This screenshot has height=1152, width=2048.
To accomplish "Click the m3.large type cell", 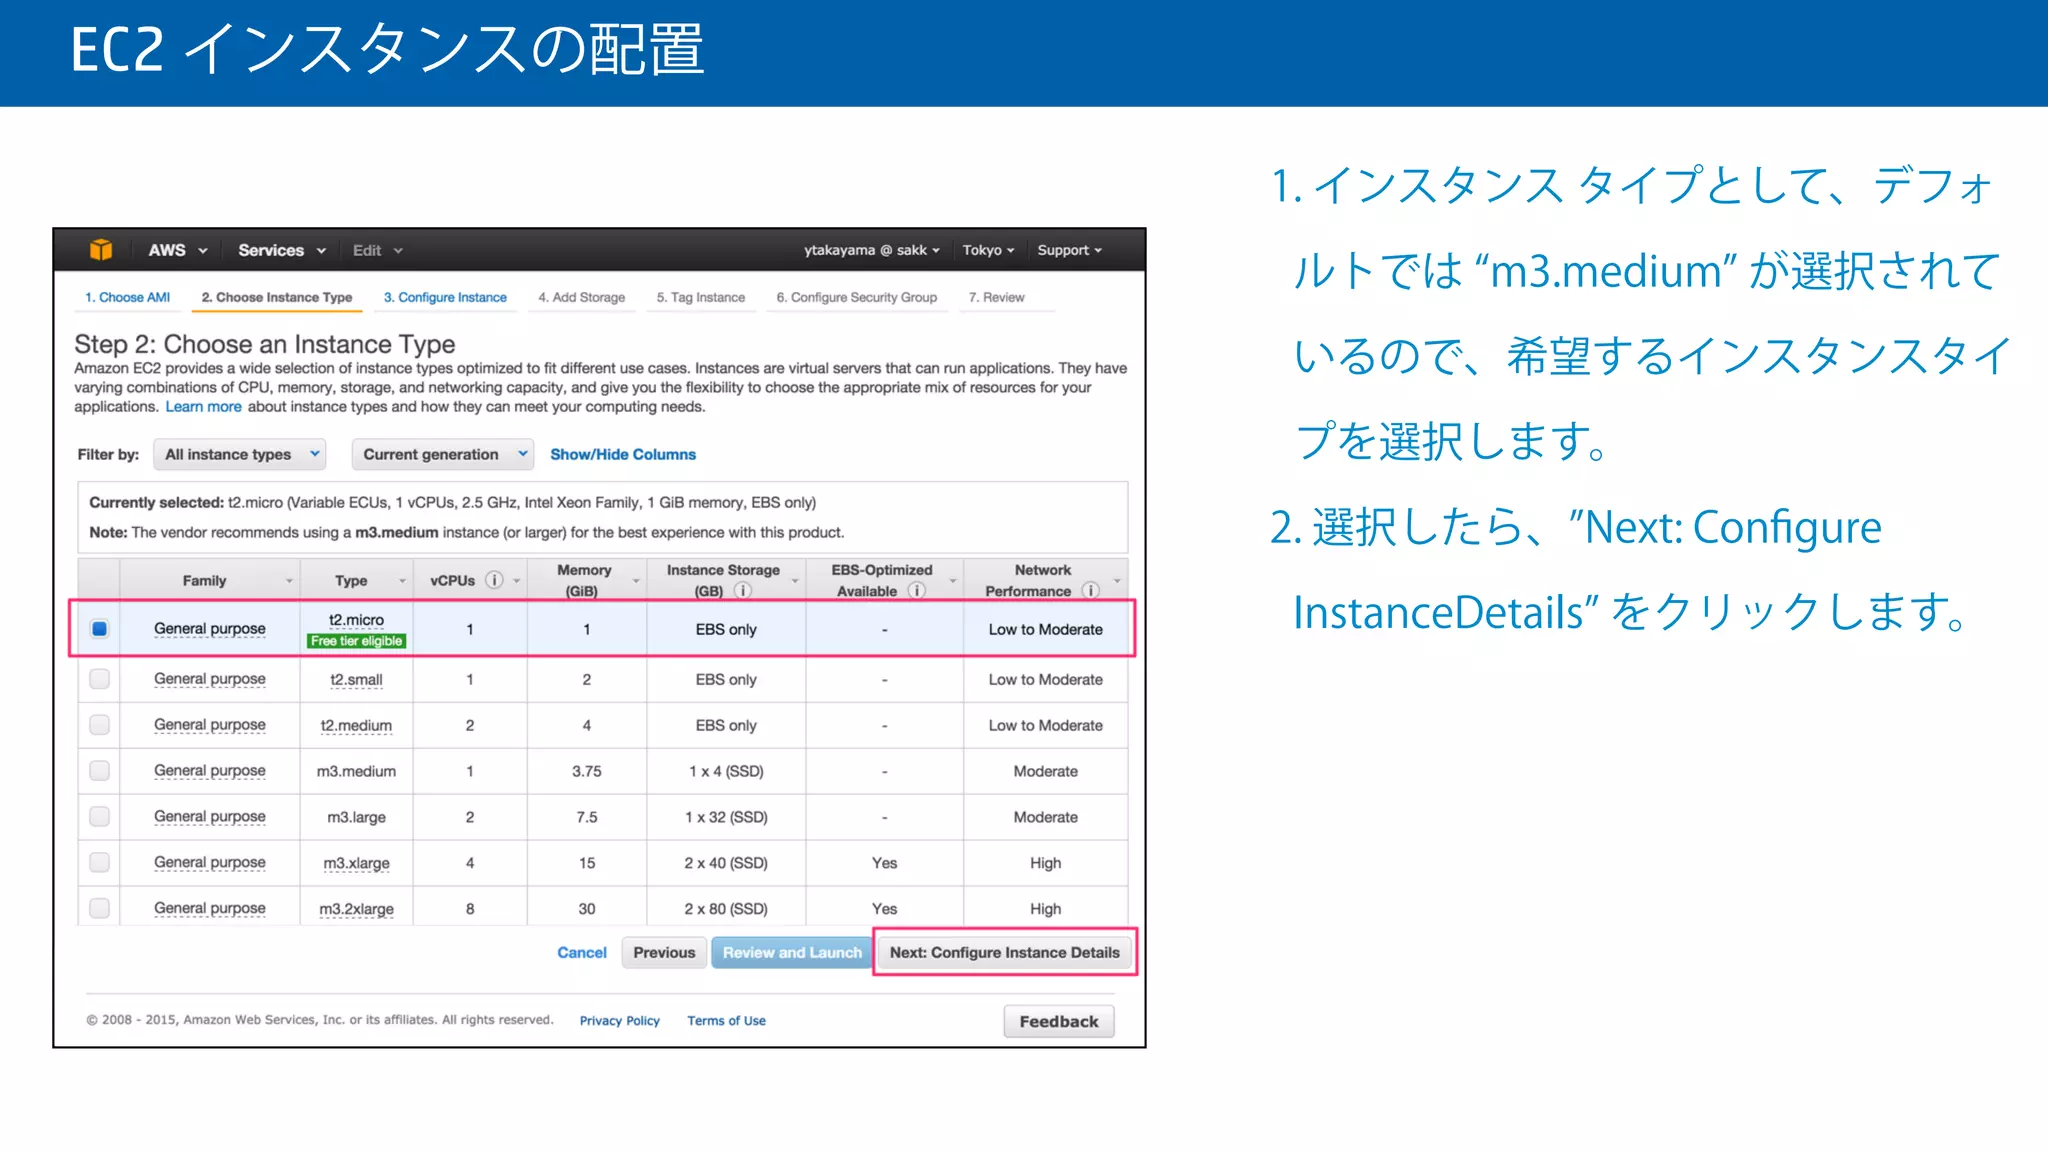I will (x=356, y=817).
